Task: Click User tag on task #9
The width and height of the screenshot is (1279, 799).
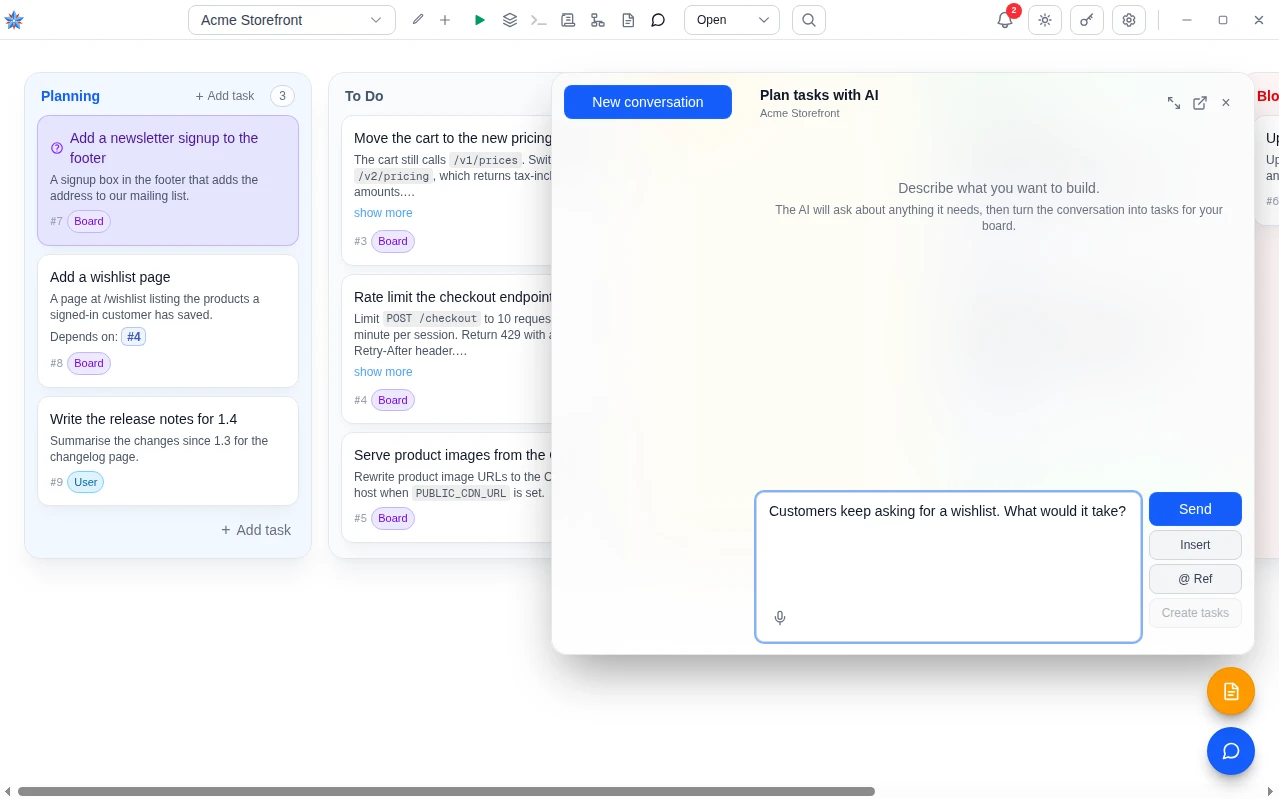Action: click(86, 482)
